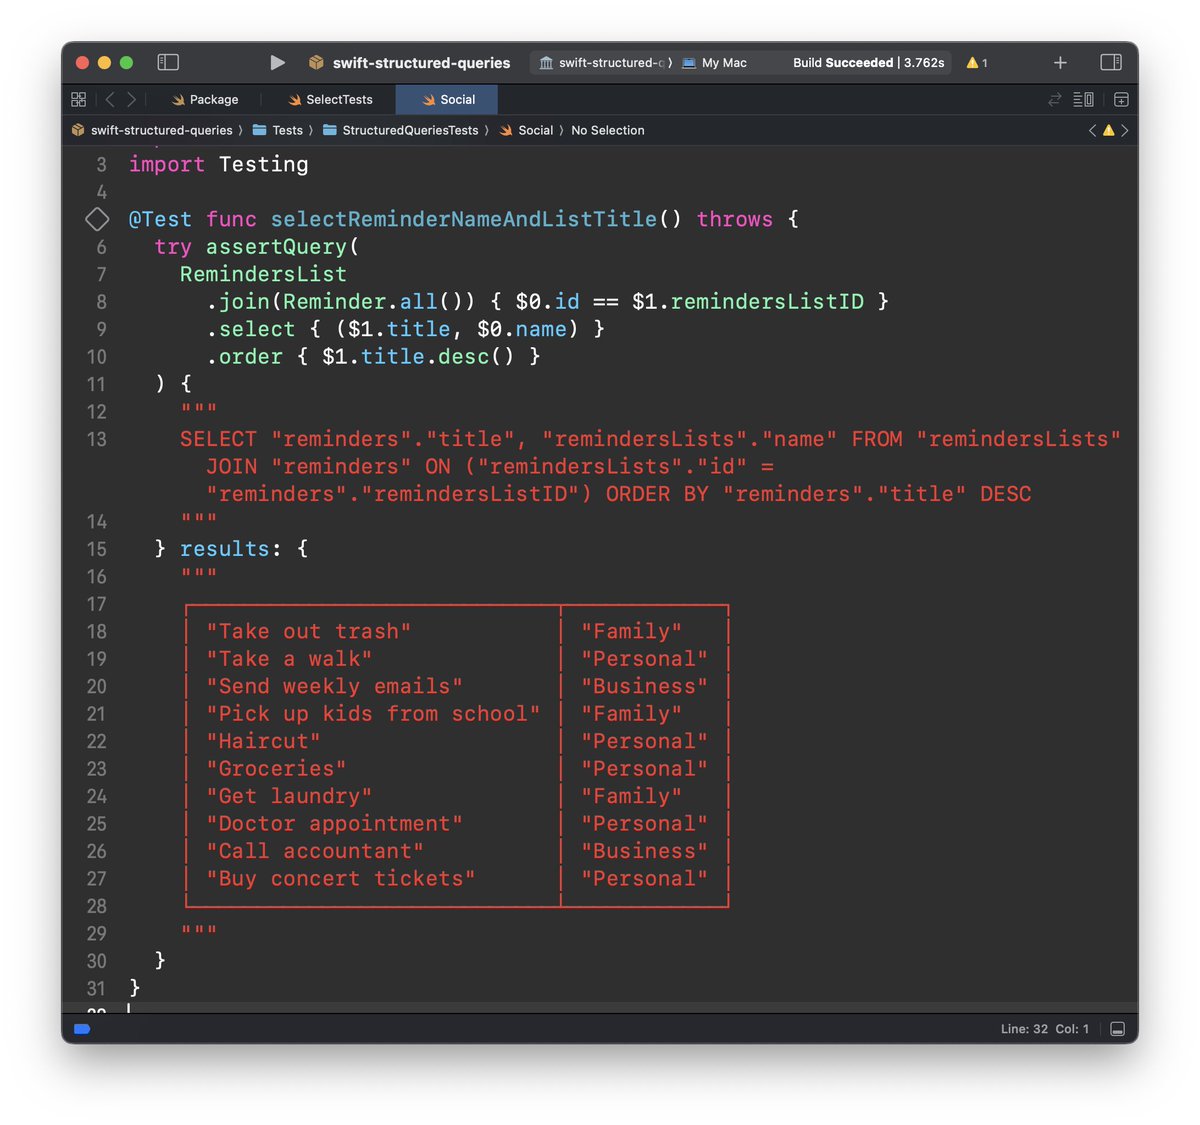This screenshot has width=1200, height=1125.
Task: Toggle the inspector sidebar
Action: (x=1111, y=62)
